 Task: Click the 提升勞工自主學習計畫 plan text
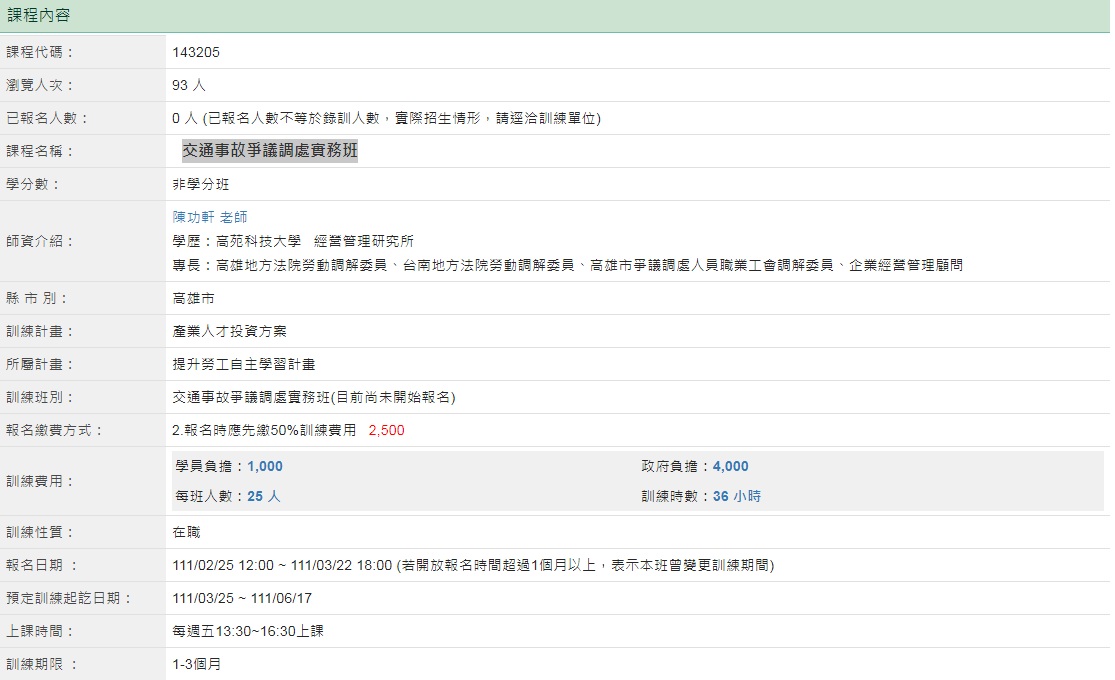pyautogui.click(x=244, y=364)
